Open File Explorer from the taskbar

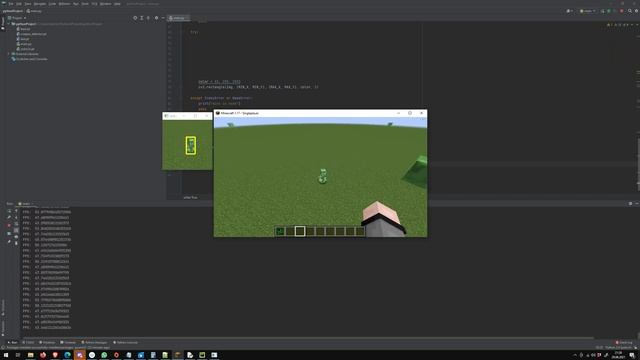coord(31,355)
